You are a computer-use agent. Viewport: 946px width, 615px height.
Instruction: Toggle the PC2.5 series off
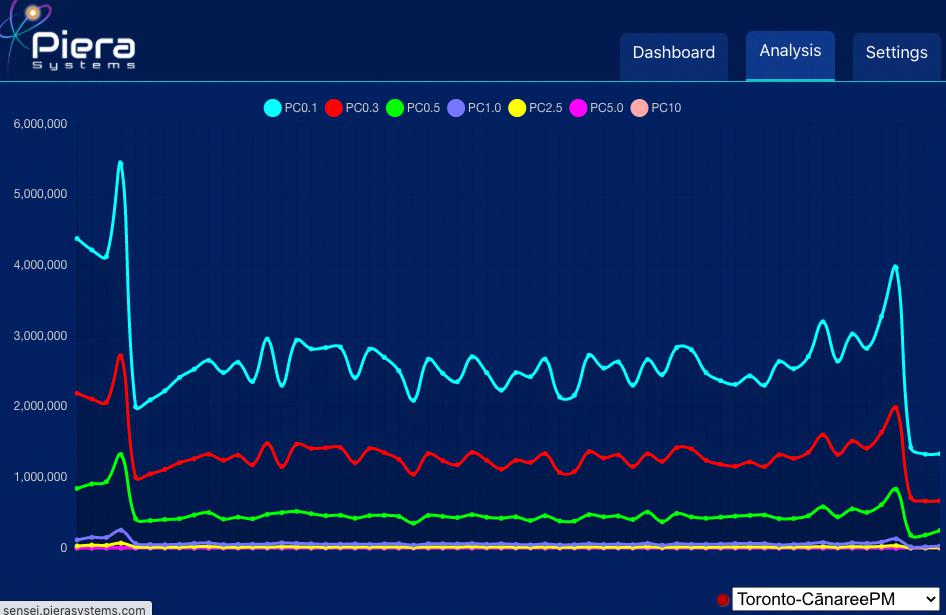tap(537, 108)
